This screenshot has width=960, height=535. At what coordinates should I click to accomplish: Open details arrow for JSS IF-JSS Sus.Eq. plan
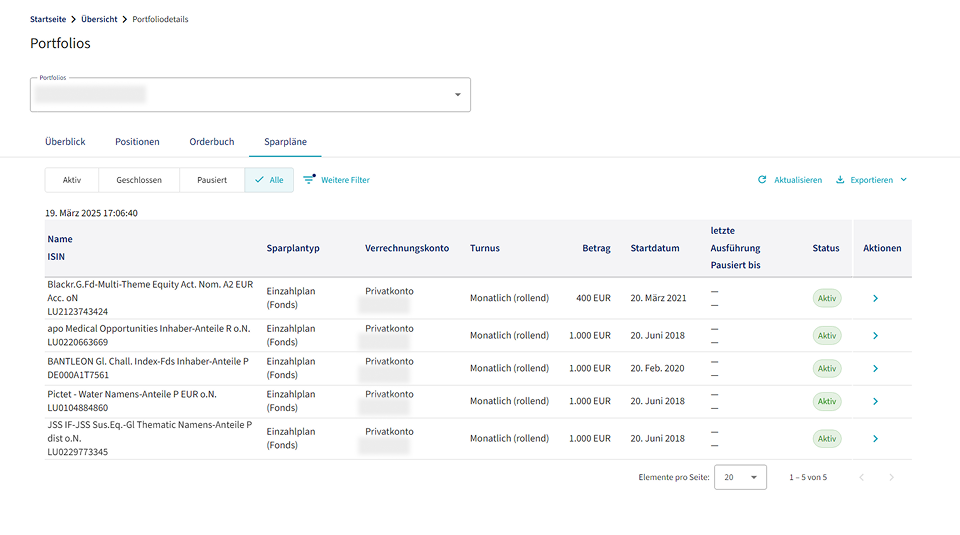point(876,439)
